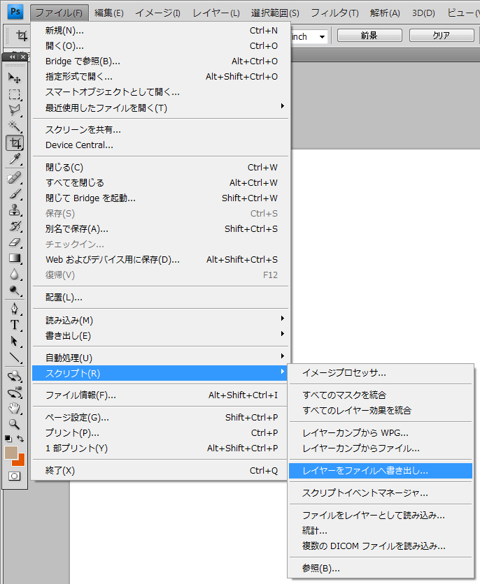
Task: Open the スクリプト(R) submenu item
Action: pos(160,373)
